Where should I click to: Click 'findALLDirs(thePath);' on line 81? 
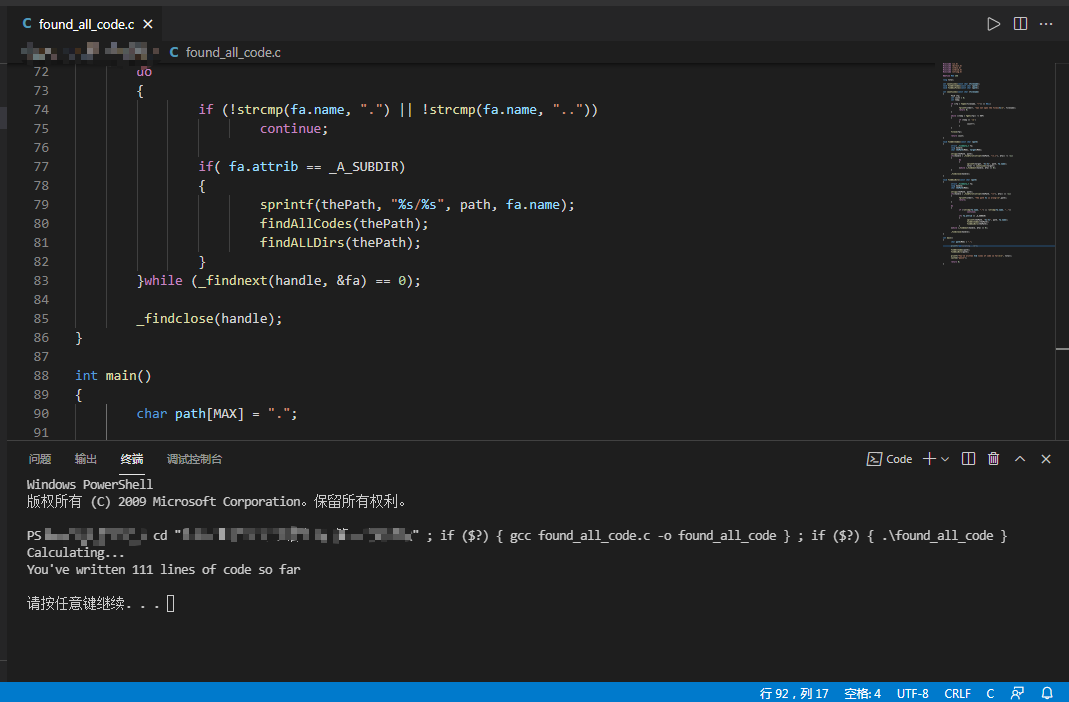340,243
